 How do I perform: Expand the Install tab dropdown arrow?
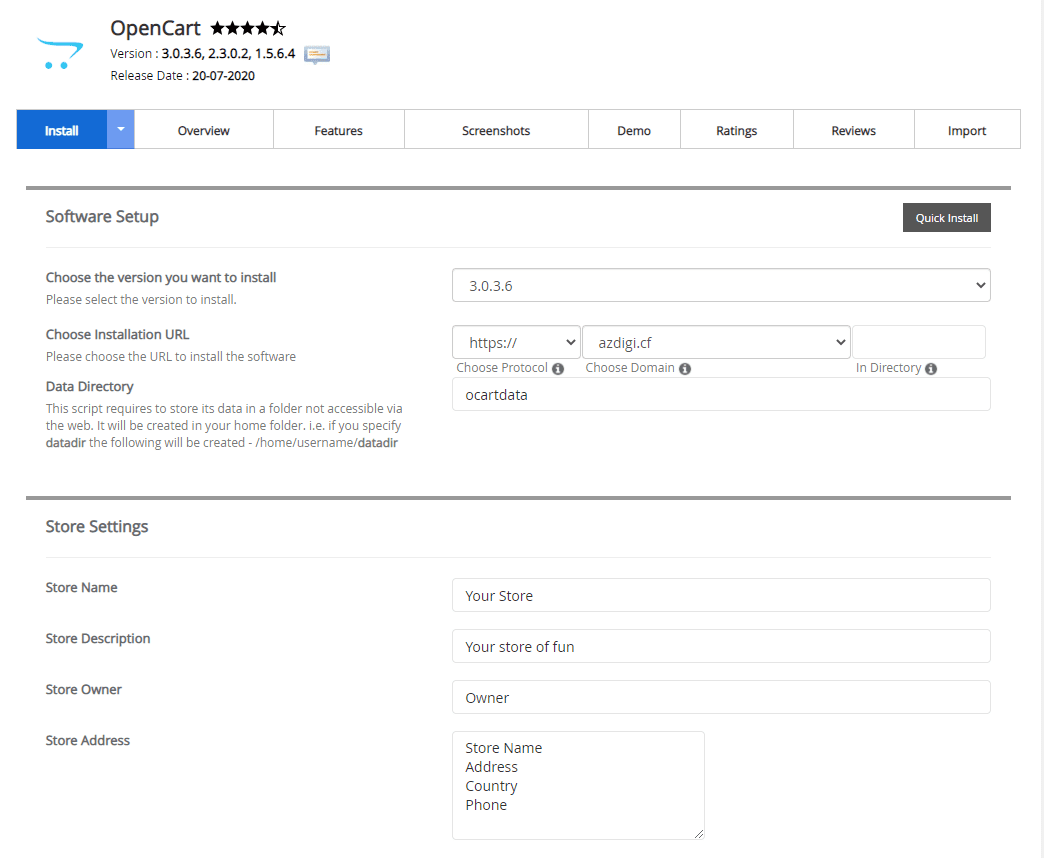click(x=121, y=130)
